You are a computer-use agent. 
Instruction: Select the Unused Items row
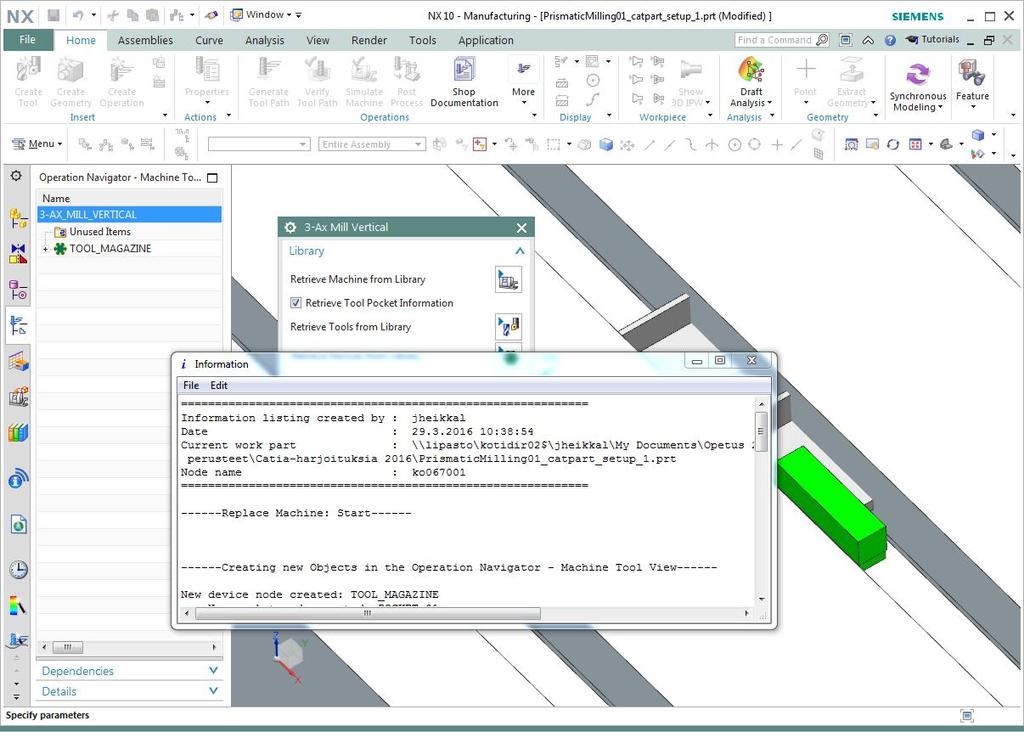[x=129, y=232]
